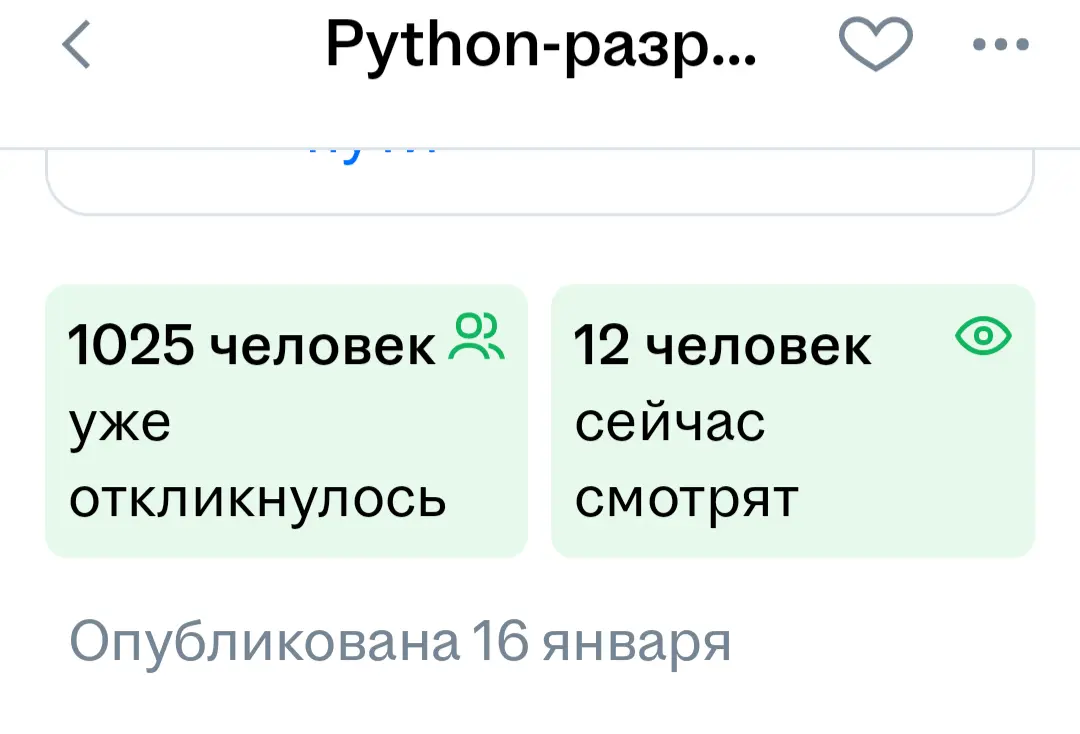The height and width of the screenshot is (734, 1080).
Task: Tap the "Python-разр..." header title
Action: 540,46
